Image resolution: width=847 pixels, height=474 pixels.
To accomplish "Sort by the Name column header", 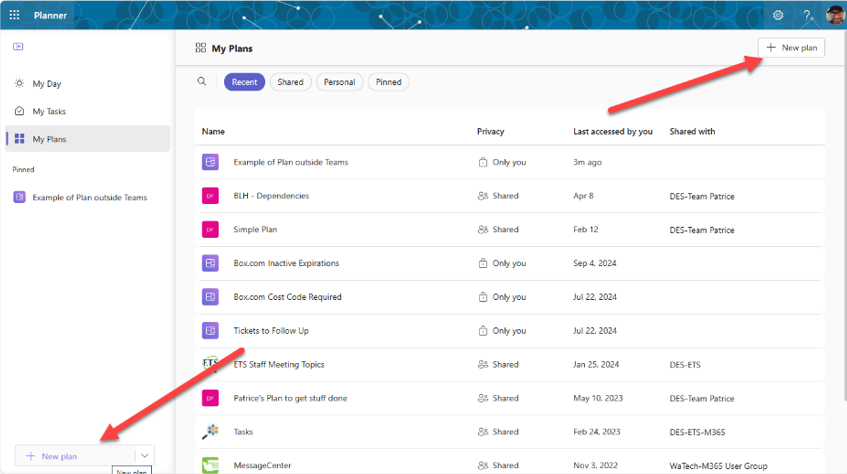I will click(x=213, y=131).
